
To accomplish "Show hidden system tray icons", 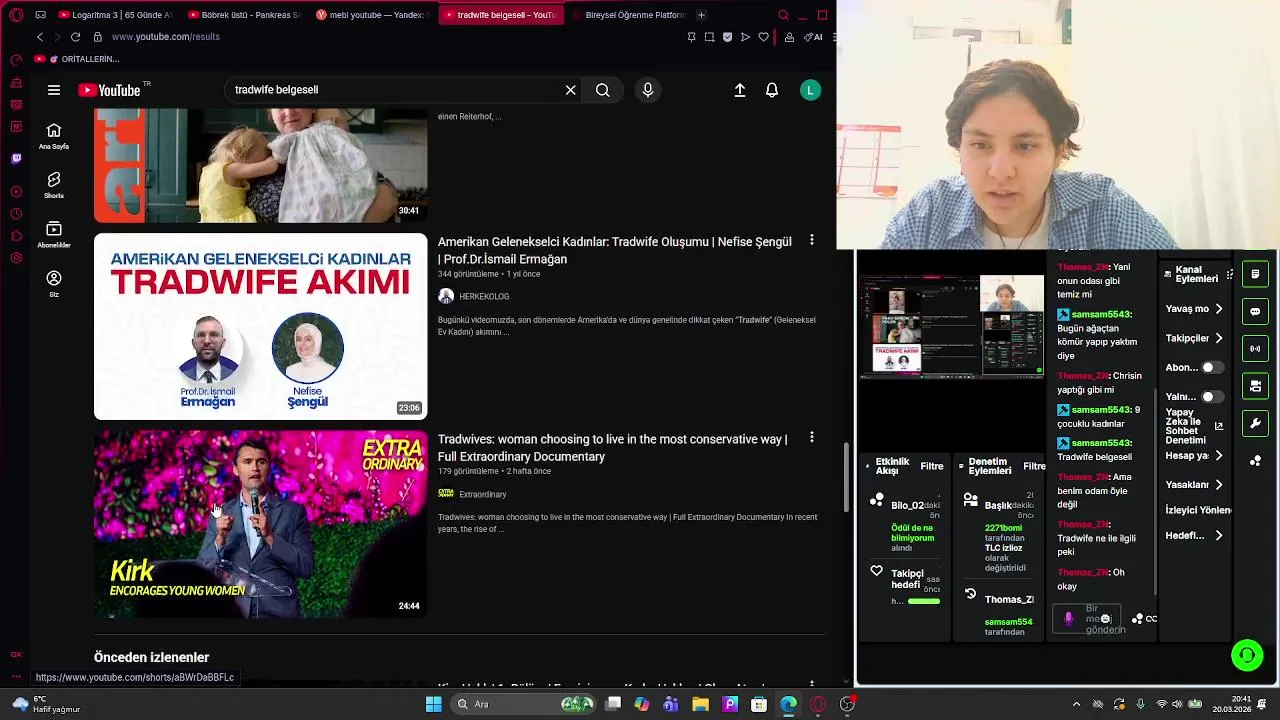I will pos(1076,704).
